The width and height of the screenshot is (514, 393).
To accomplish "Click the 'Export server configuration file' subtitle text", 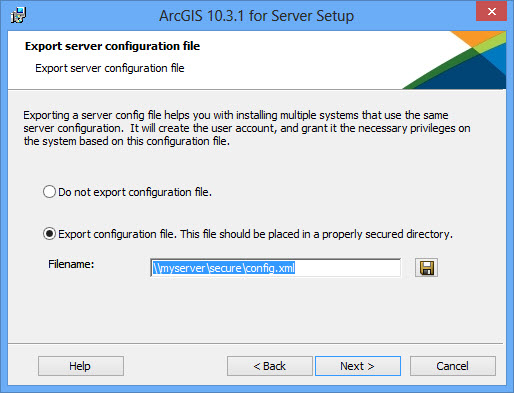I will [x=110, y=68].
